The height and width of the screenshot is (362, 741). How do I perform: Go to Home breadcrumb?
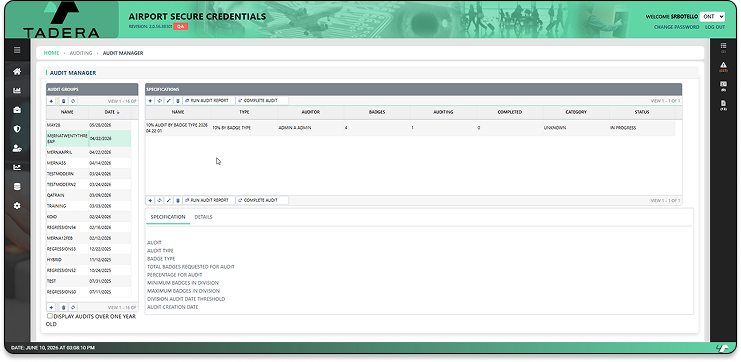pos(52,53)
